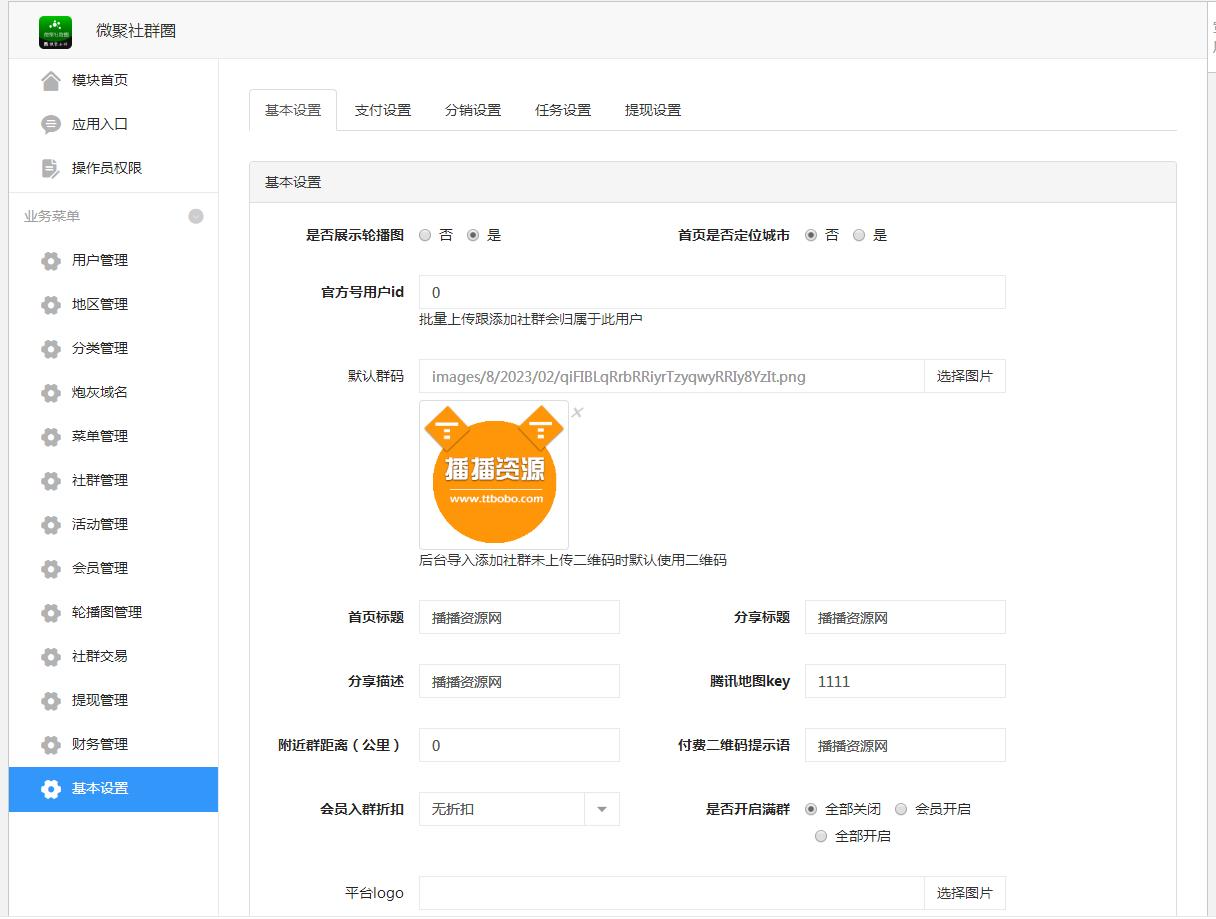Open 轮播图管理 text label in the sidebar

click(x=107, y=612)
